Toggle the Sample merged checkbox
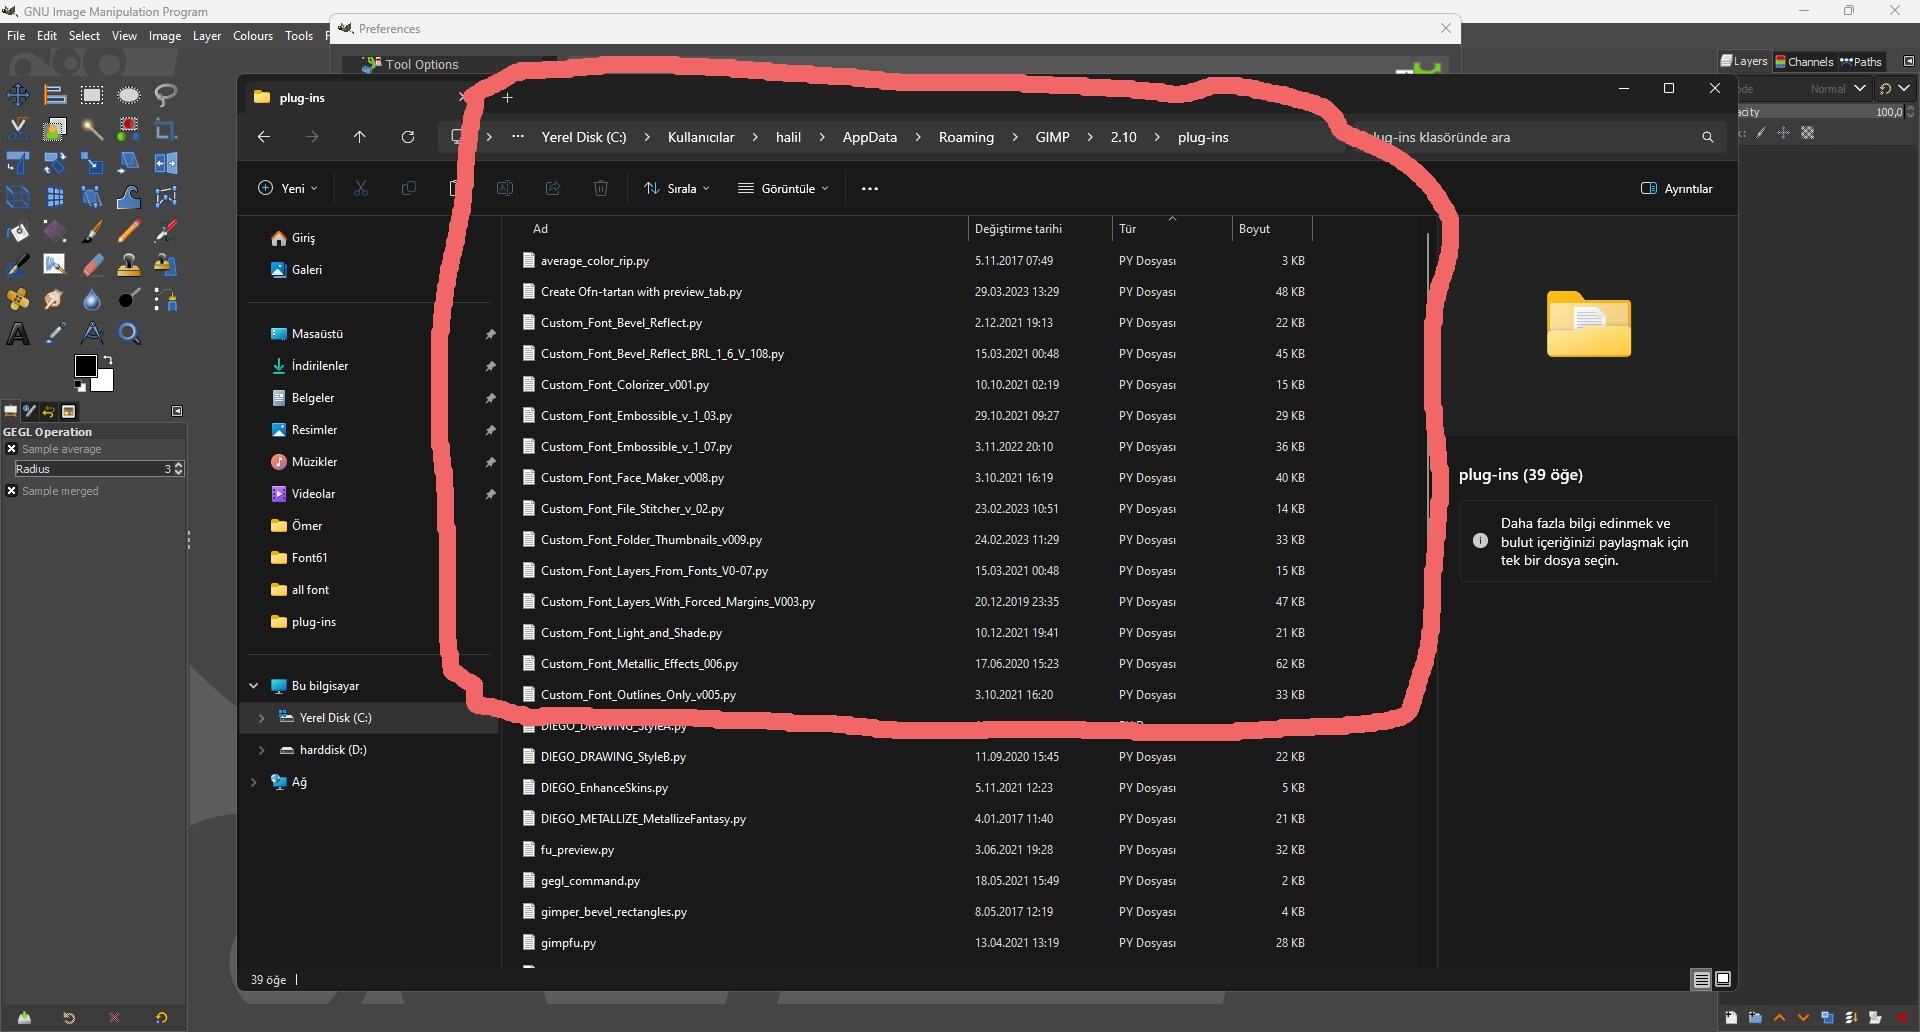 11,491
